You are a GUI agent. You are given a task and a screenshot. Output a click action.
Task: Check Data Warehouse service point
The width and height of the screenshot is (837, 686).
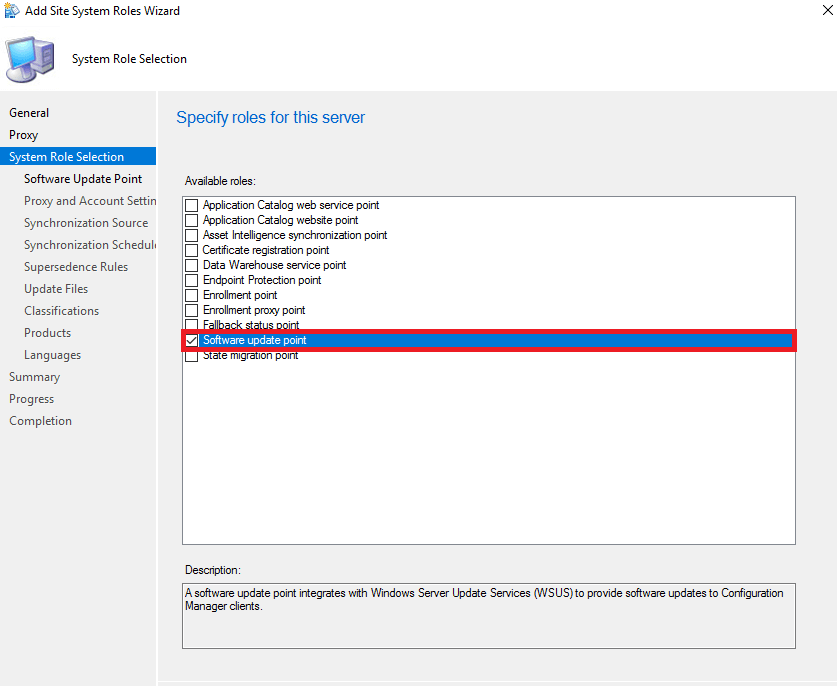tap(190, 264)
